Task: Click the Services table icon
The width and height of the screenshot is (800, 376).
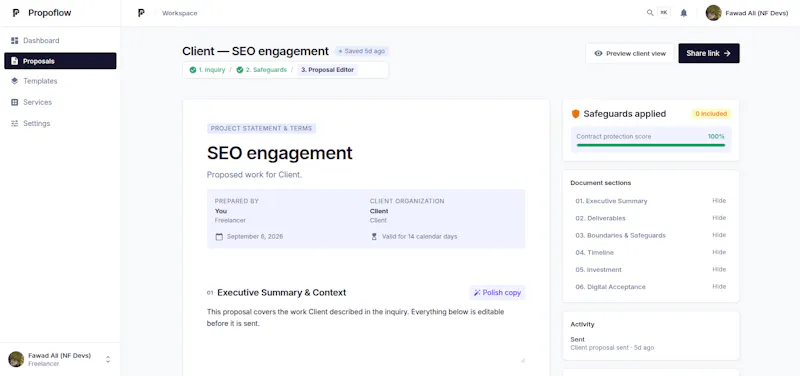Action: click(14, 102)
